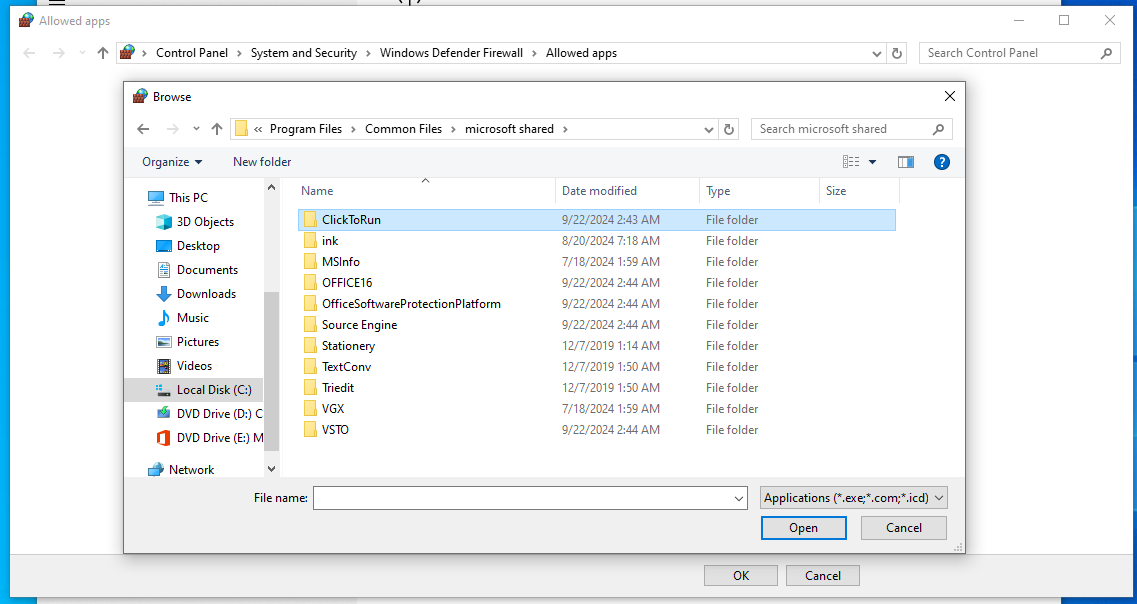Select the OFFICE16 folder icon
Image resolution: width=1137 pixels, height=604 pixels.
[310, 283]
